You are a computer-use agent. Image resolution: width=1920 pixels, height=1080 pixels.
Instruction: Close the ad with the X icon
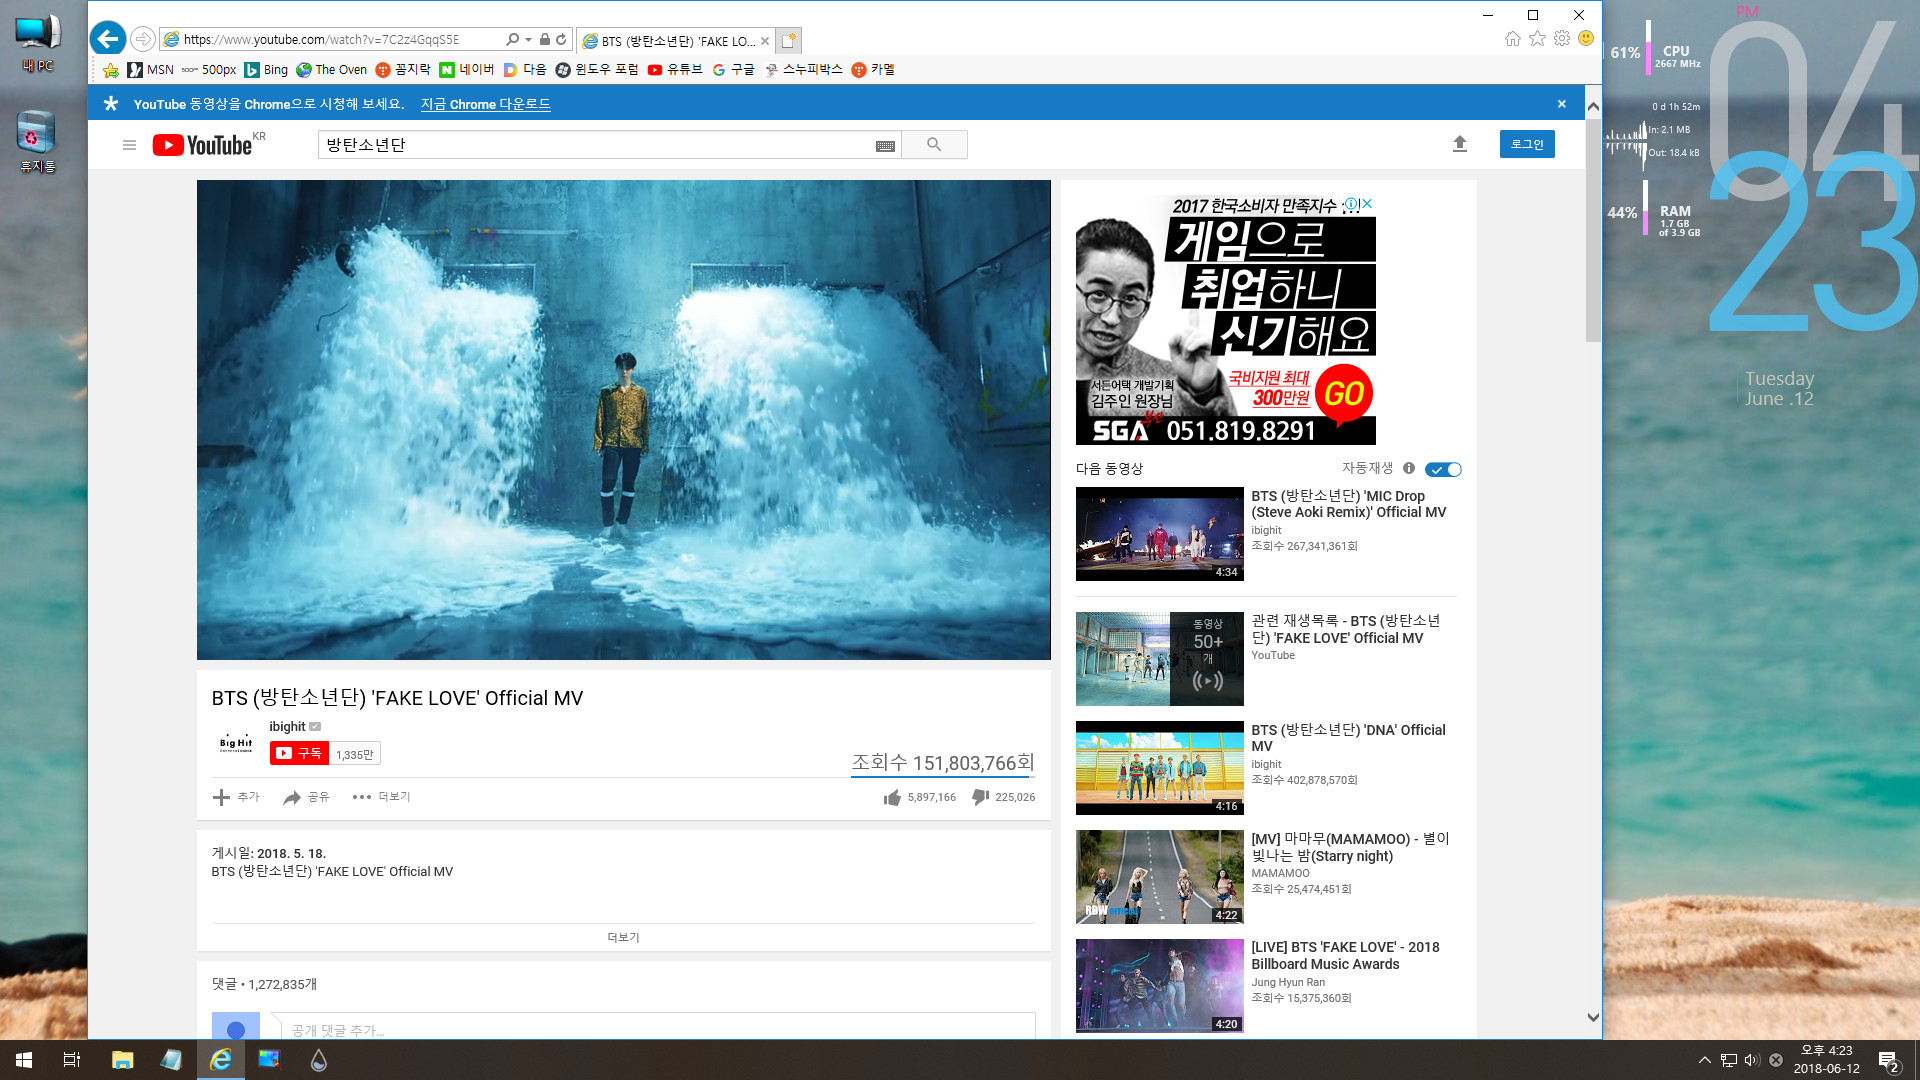point(1367,204)
